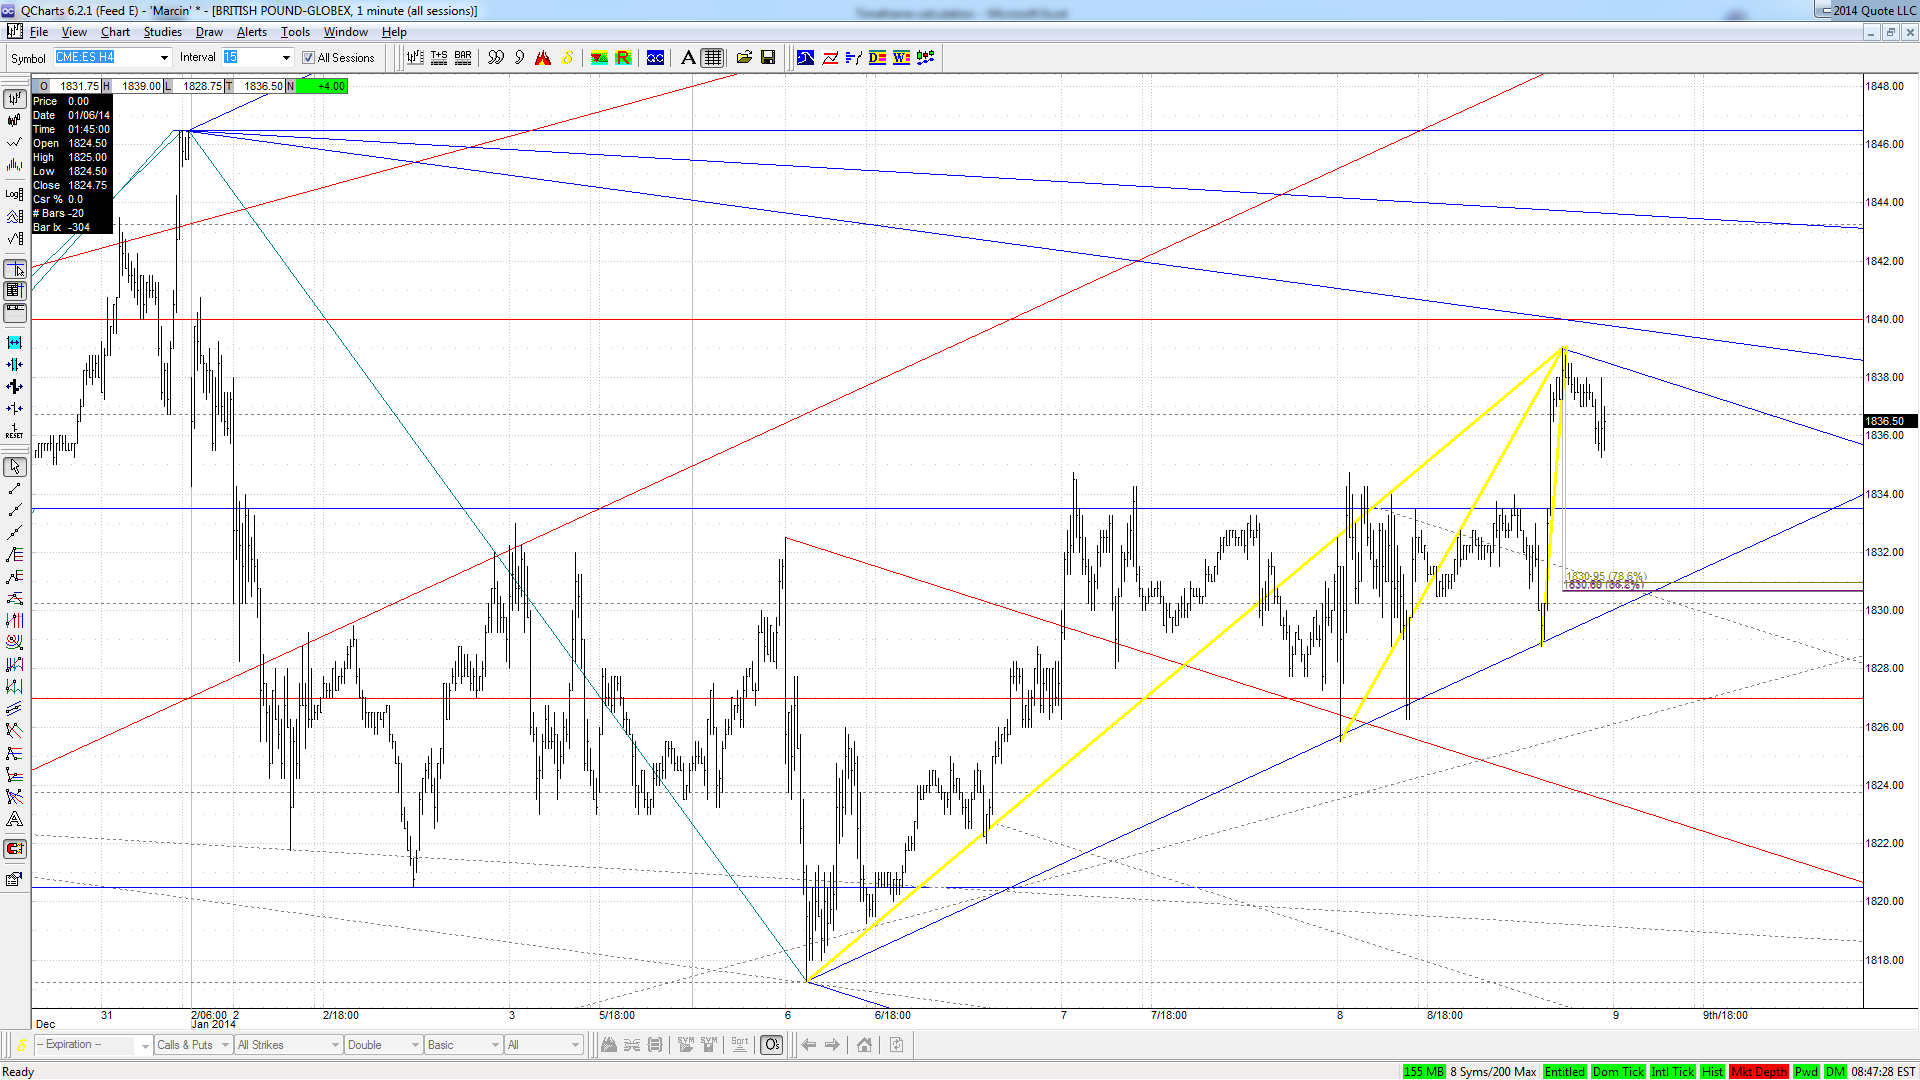Open the Interval dropdown

coord(257,58)
